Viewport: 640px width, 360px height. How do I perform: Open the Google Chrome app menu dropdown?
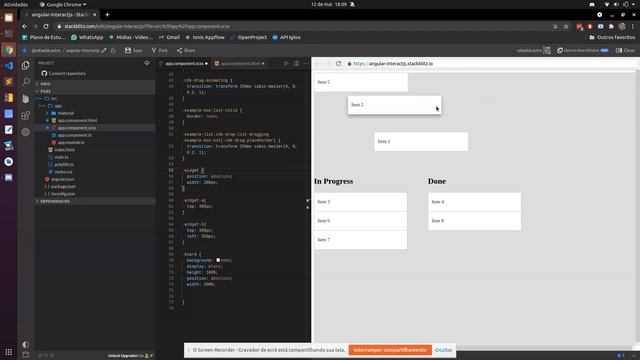(63, 4)
